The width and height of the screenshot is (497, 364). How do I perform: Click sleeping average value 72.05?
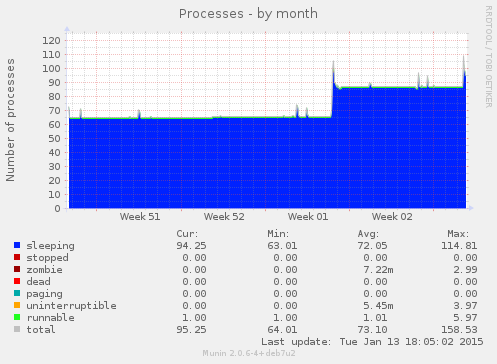372,246
